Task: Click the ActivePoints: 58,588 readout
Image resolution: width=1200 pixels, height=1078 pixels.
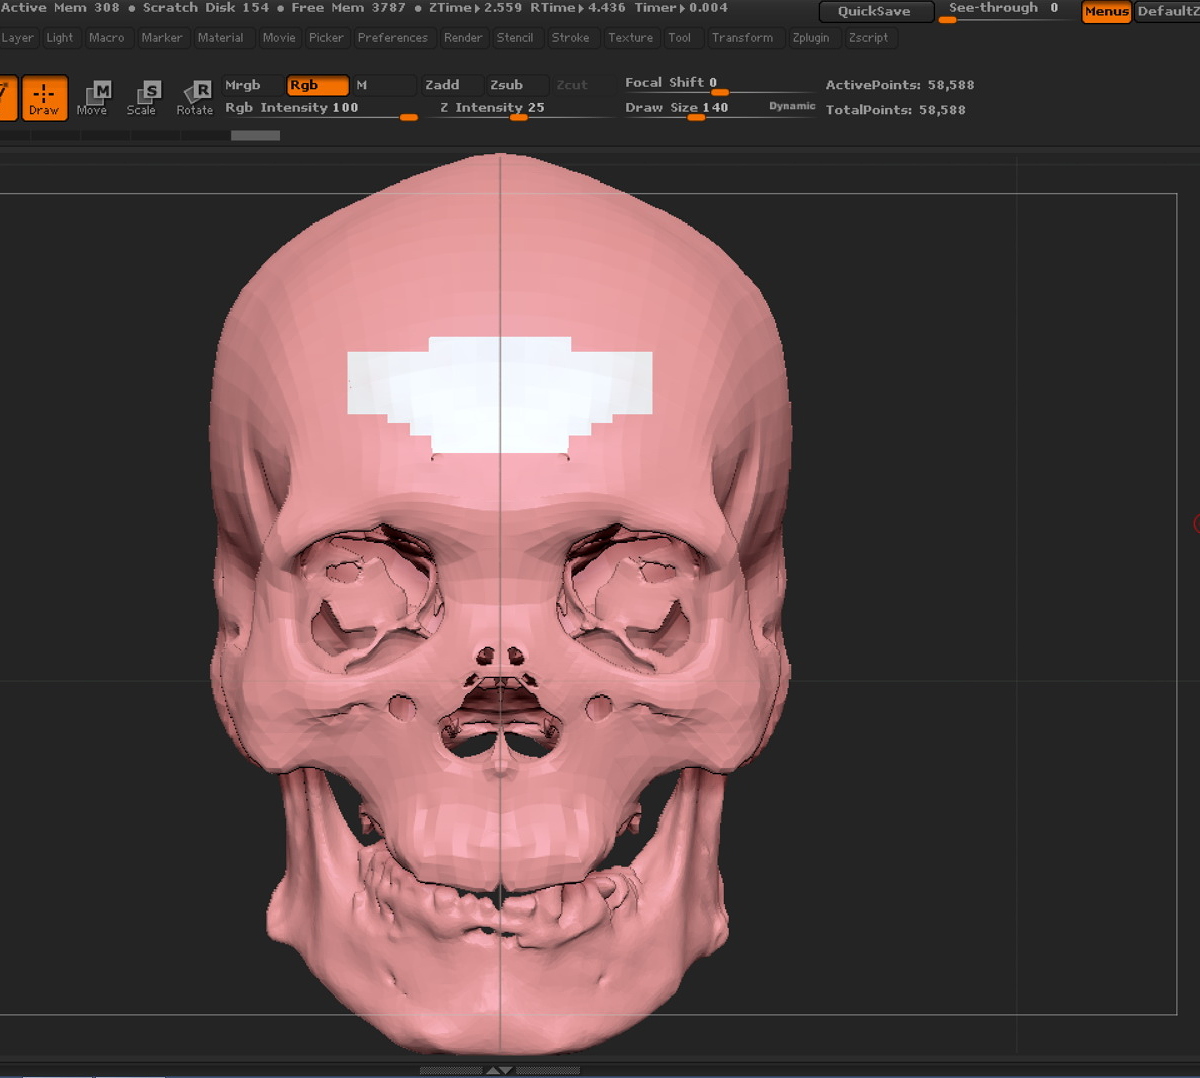Action: (x=900, y=85)
